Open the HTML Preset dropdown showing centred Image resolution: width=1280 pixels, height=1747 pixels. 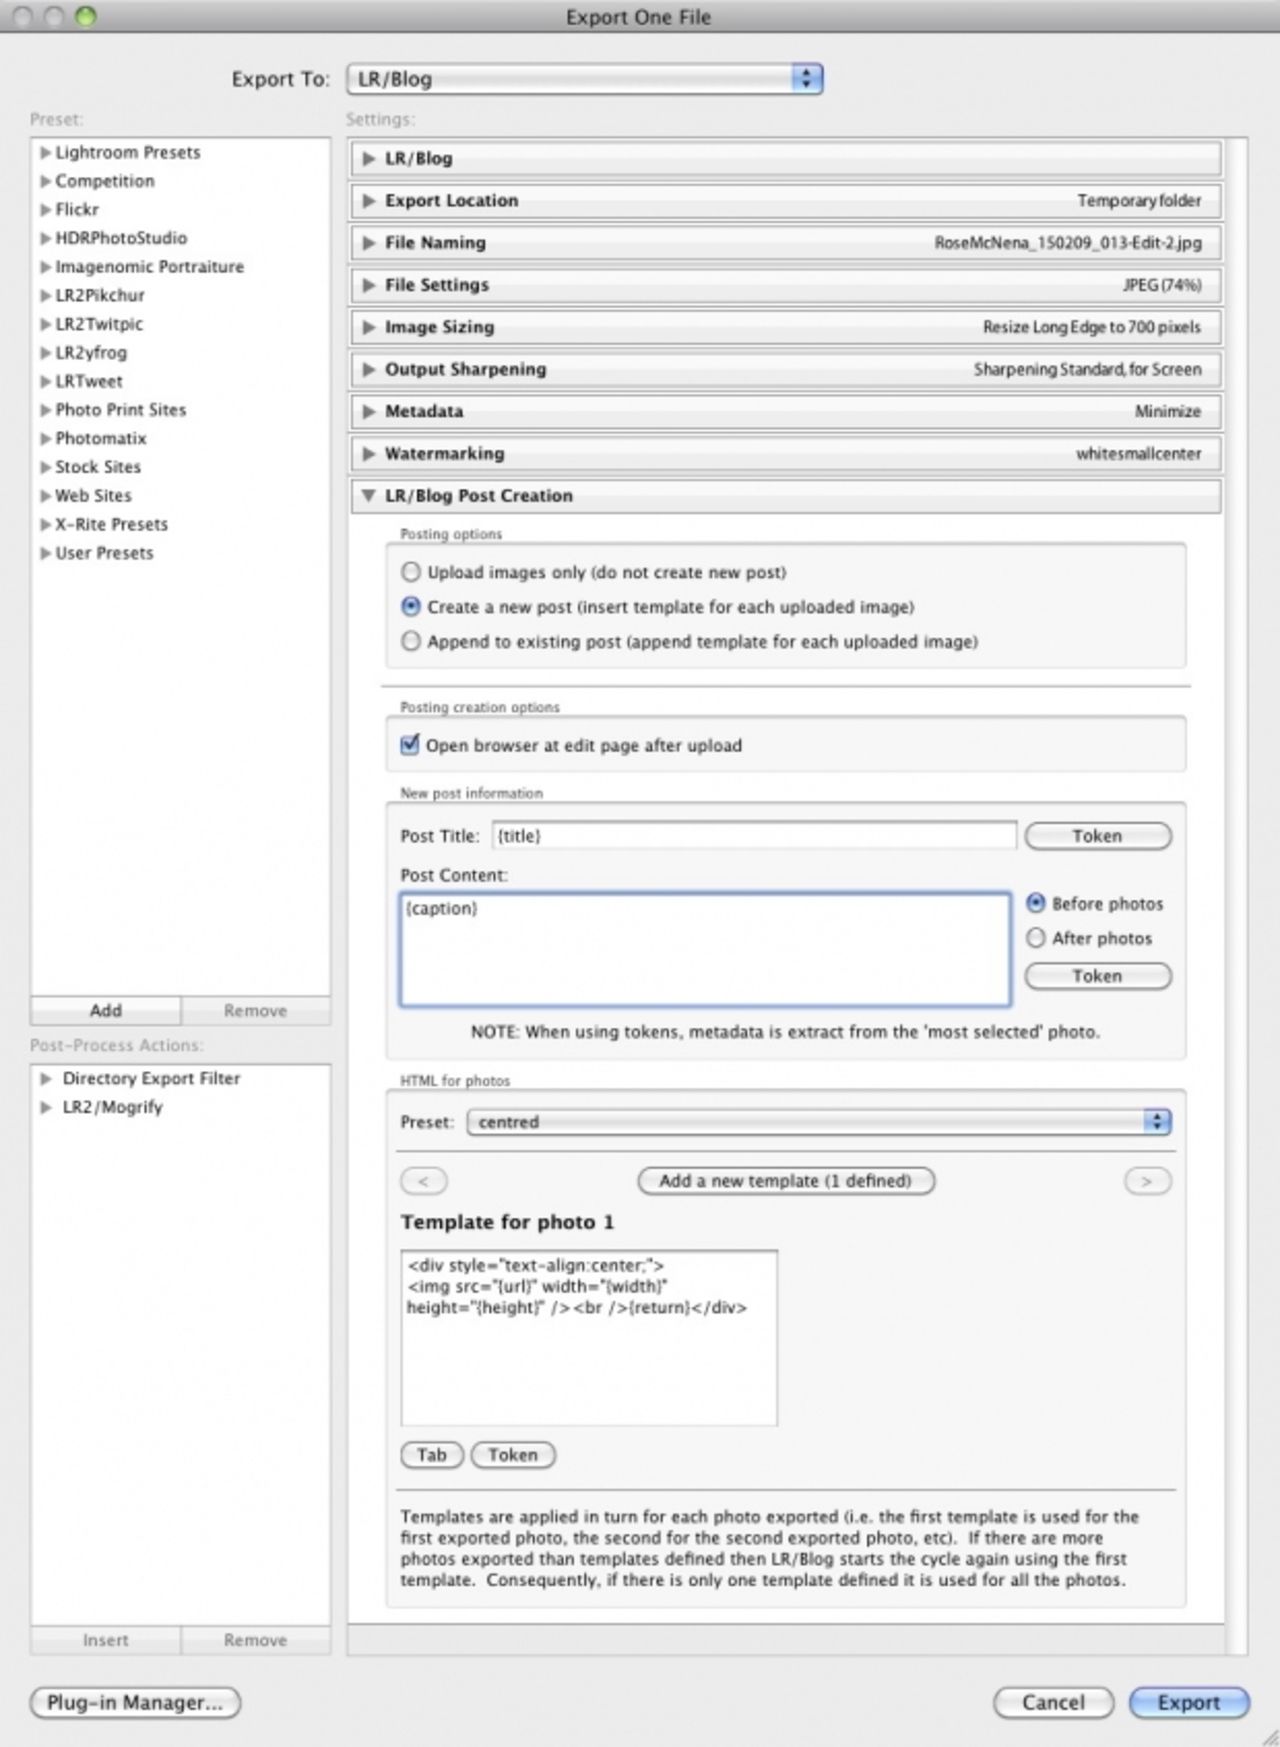coord(818,1122)
